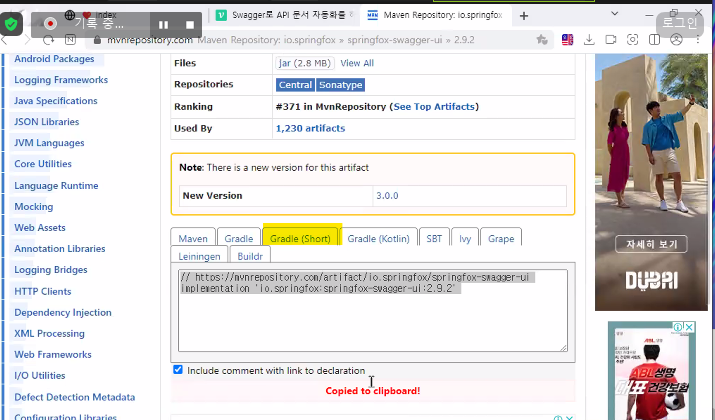Open I/O Utilities category

(40, 375)
